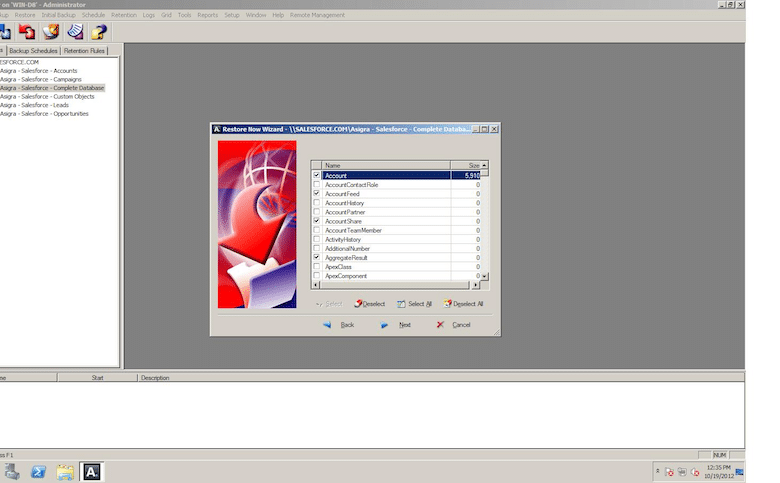This screenshot has width=780, height=483.
Task: Check the ApexClass checkbox
Action: tap(316, 267)
